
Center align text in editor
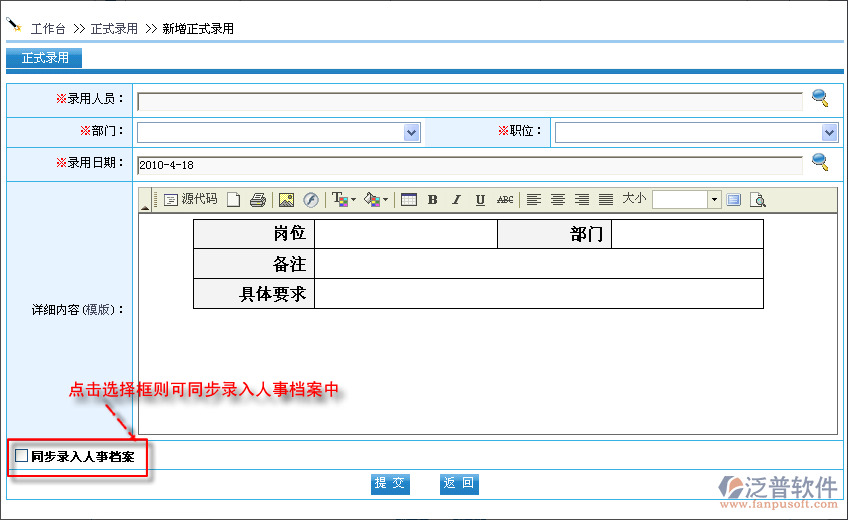tap(558, 200)
